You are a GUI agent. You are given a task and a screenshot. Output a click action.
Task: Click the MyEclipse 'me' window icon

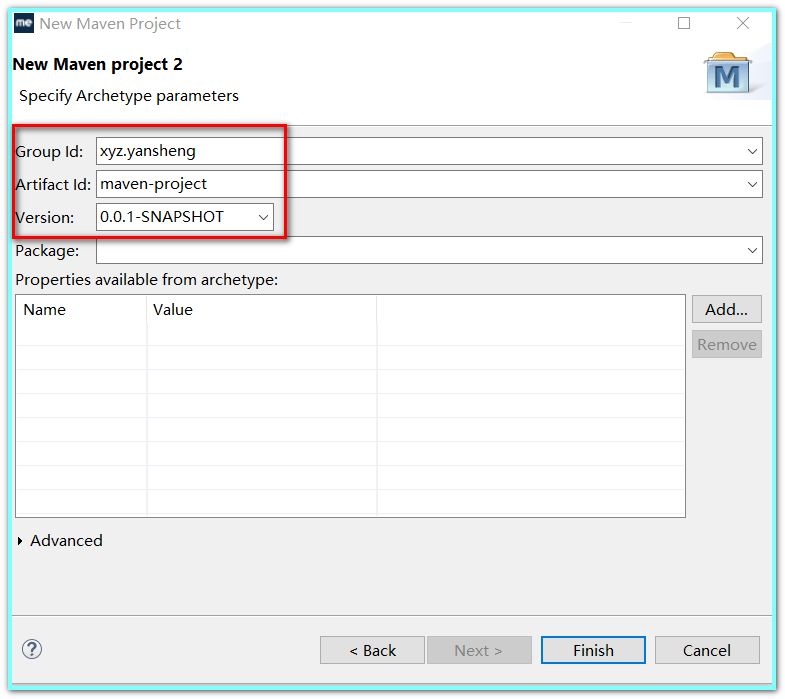[24, 23]
